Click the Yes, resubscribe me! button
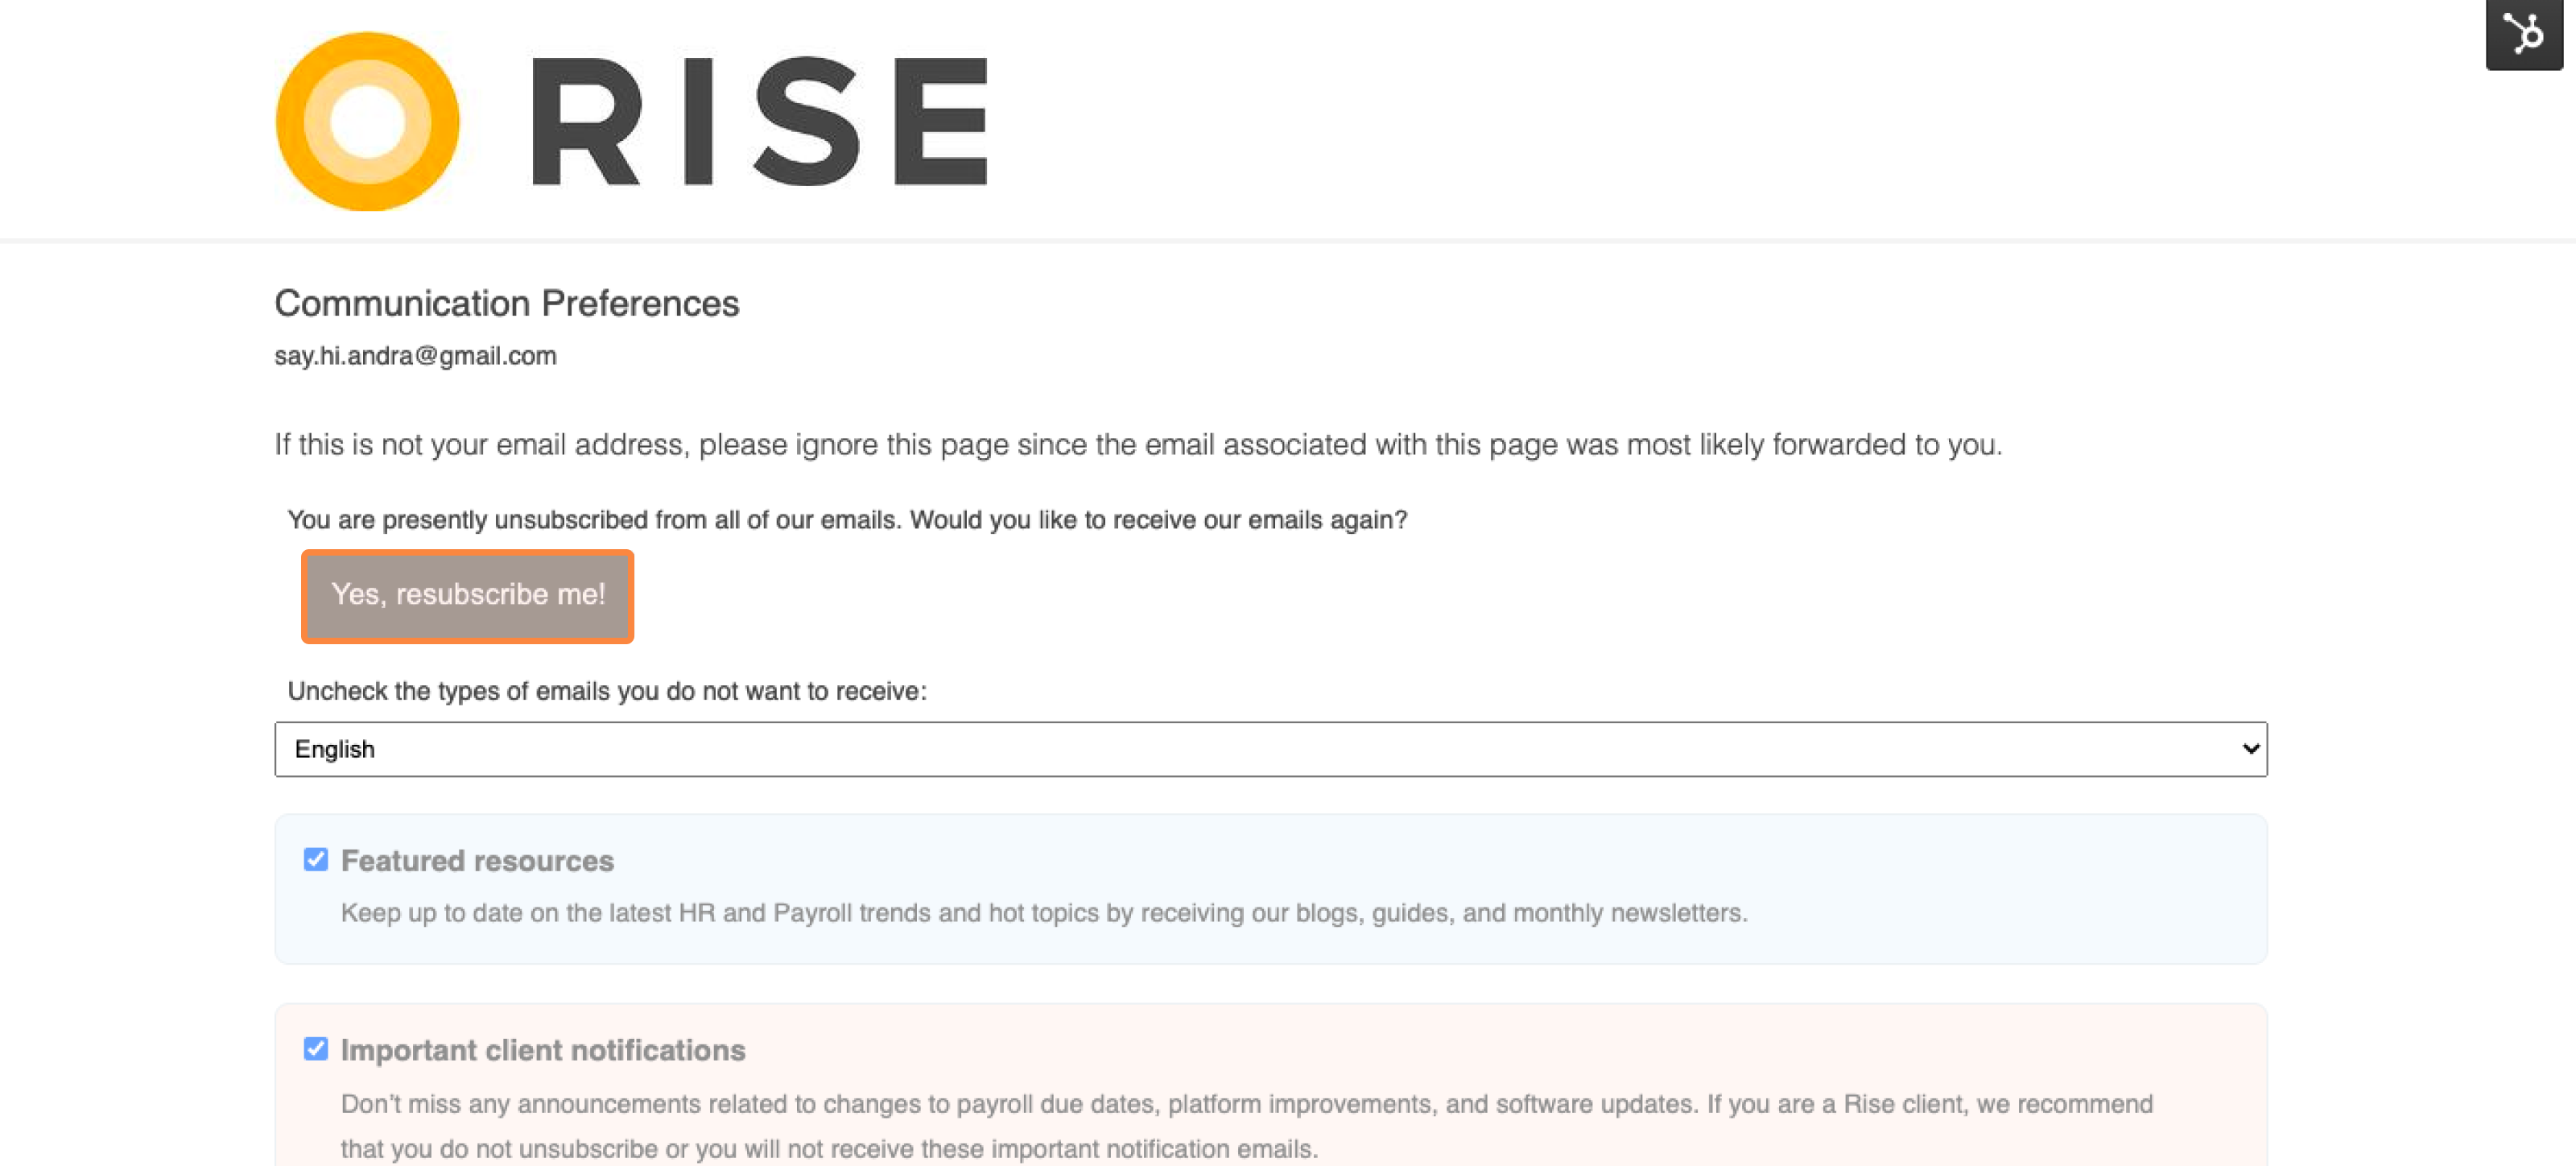2576x1166 pixels. point(468,595)
